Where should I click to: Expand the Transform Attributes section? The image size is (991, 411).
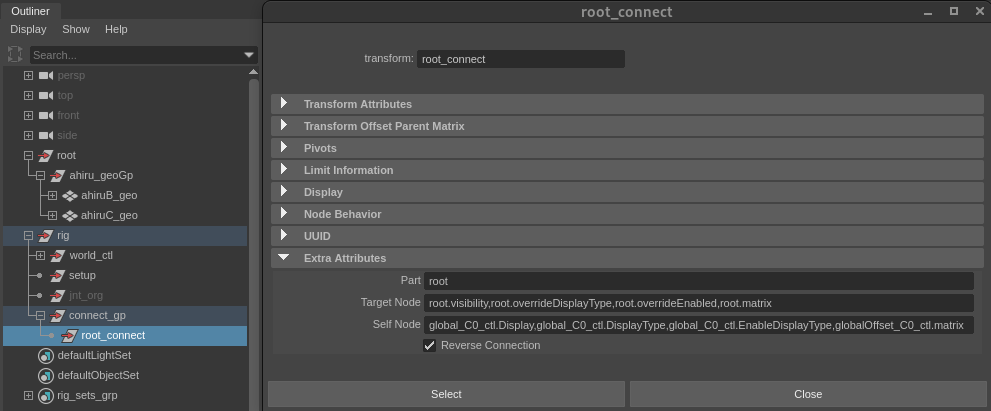point(284,104)
